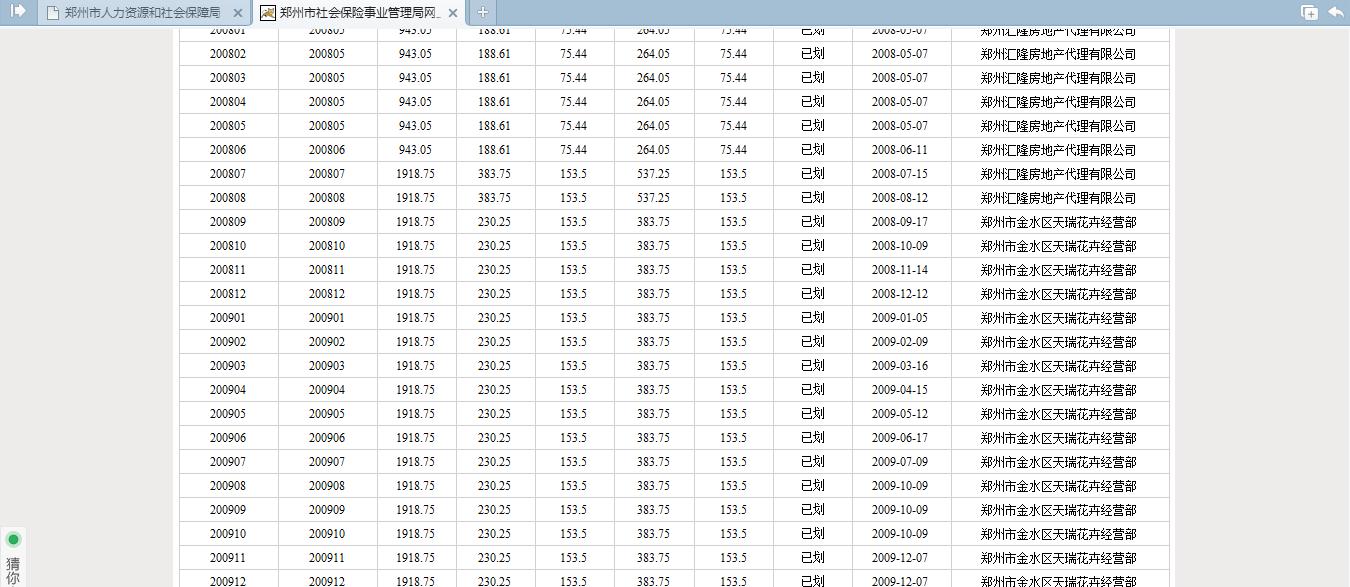1350x587 pixels.
Task: Click 1918.75 in the 2008-11-14 row
Action: pyautogui.click(x=415, y=270)
